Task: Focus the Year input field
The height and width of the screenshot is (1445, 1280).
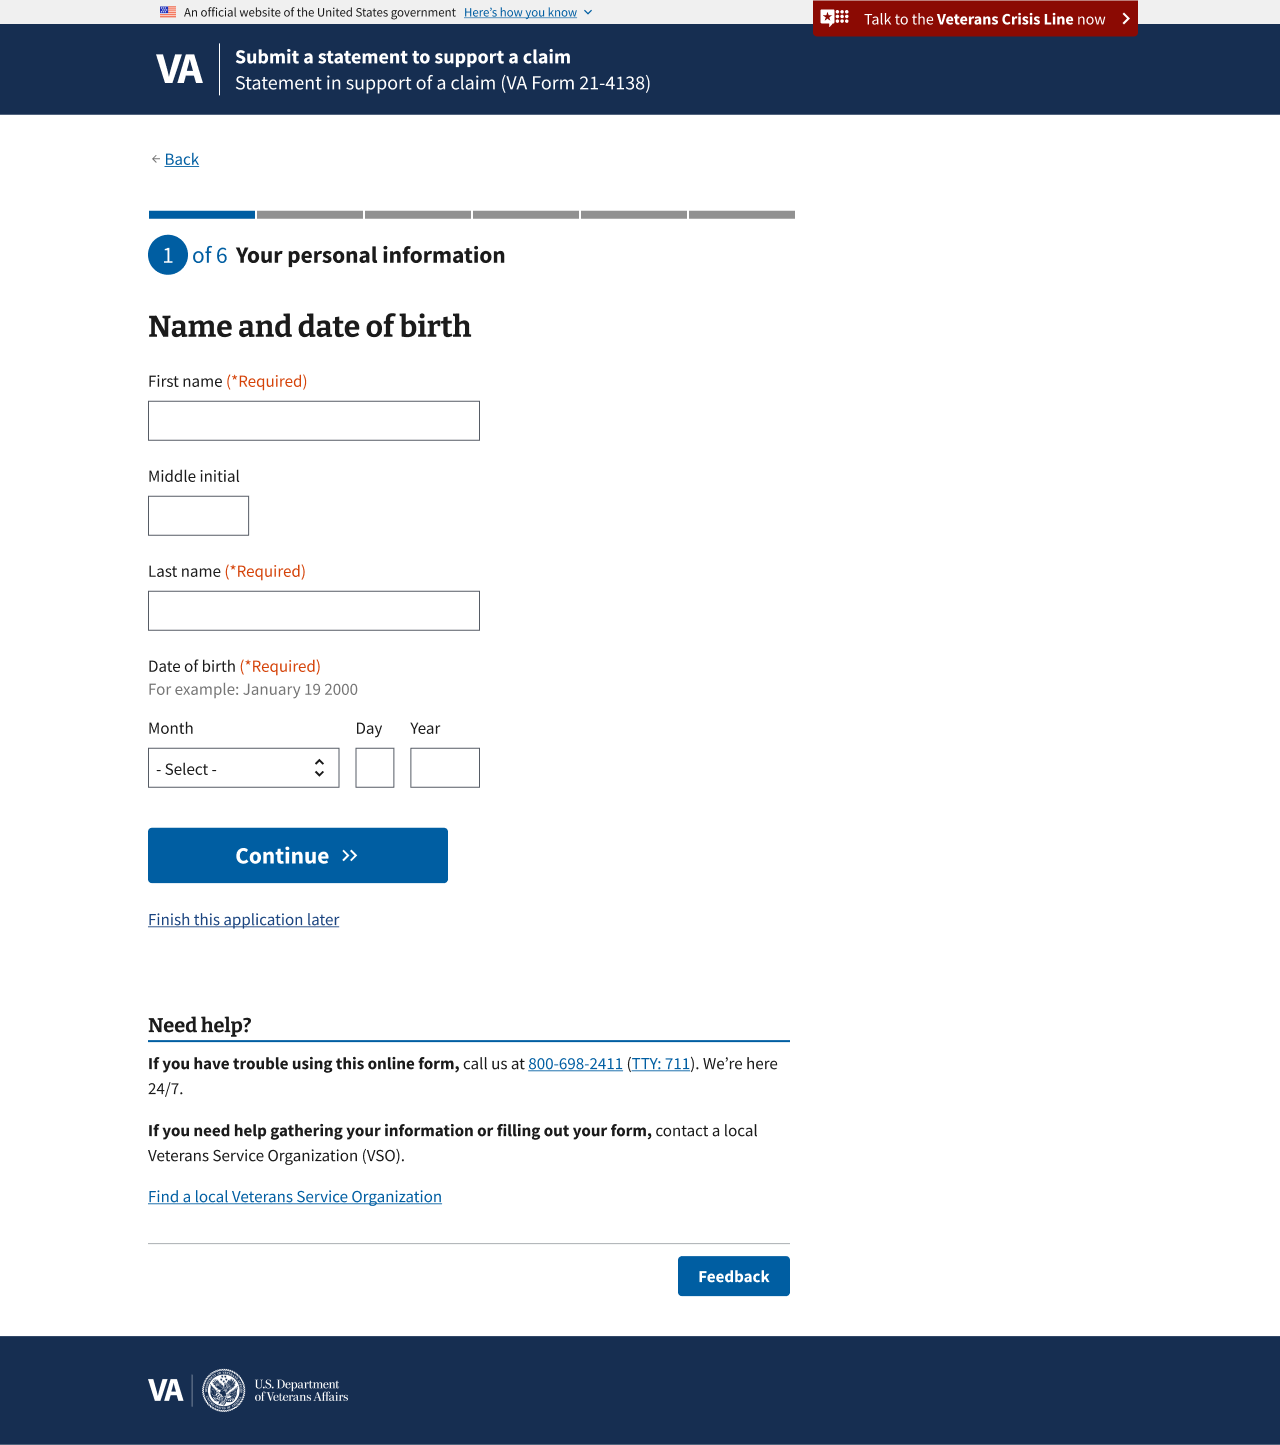Action: tap(445, 768)
